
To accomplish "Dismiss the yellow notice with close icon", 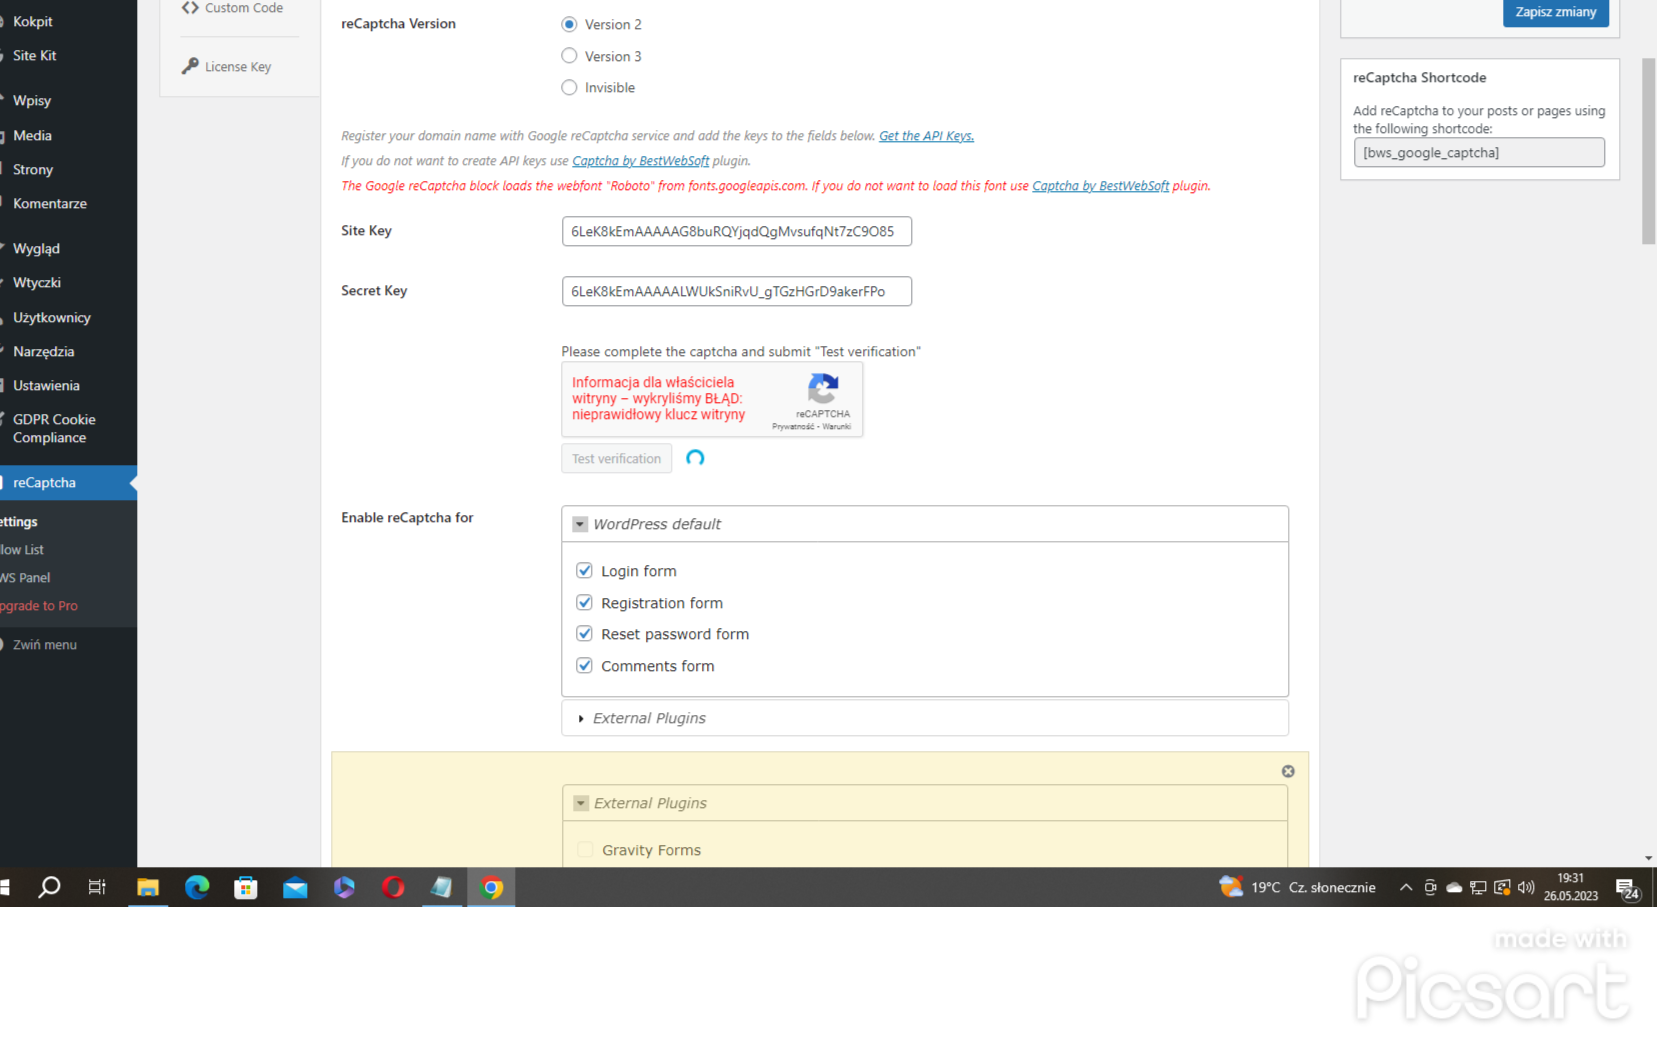I will [x=1288, y=771].
